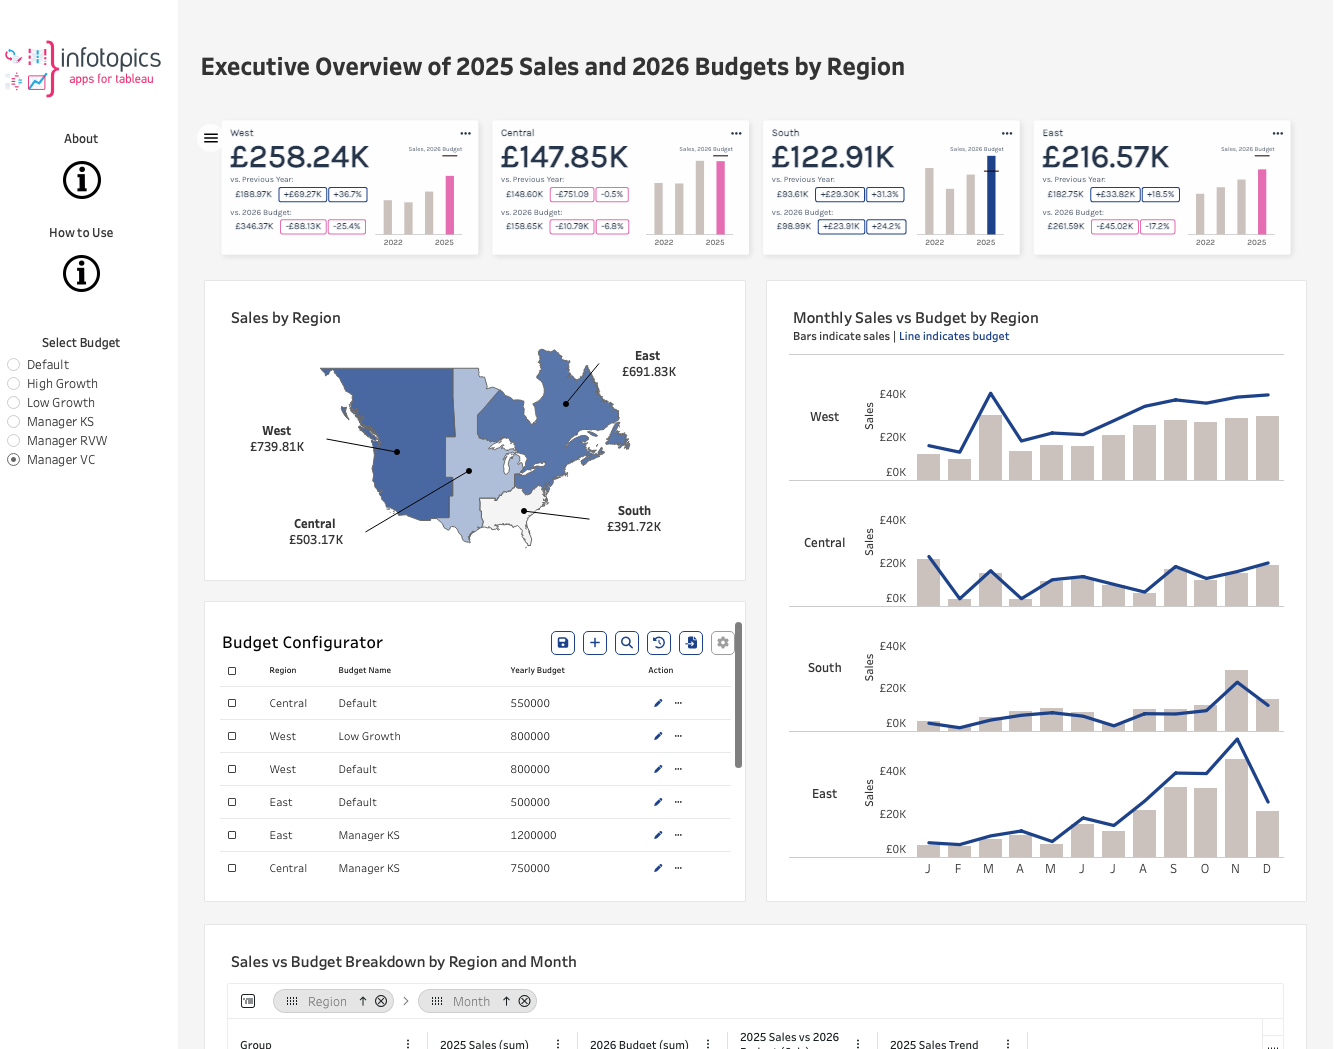Open more actions for East Manager KS row
The image size is (1334, 1049).
[x=678, y=836]
